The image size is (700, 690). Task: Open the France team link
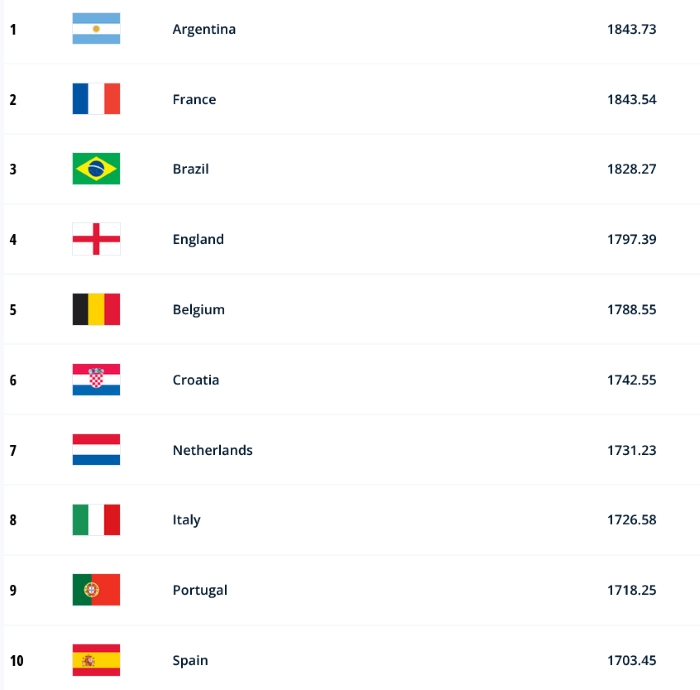pyautogui.click(x=194, y=99)
